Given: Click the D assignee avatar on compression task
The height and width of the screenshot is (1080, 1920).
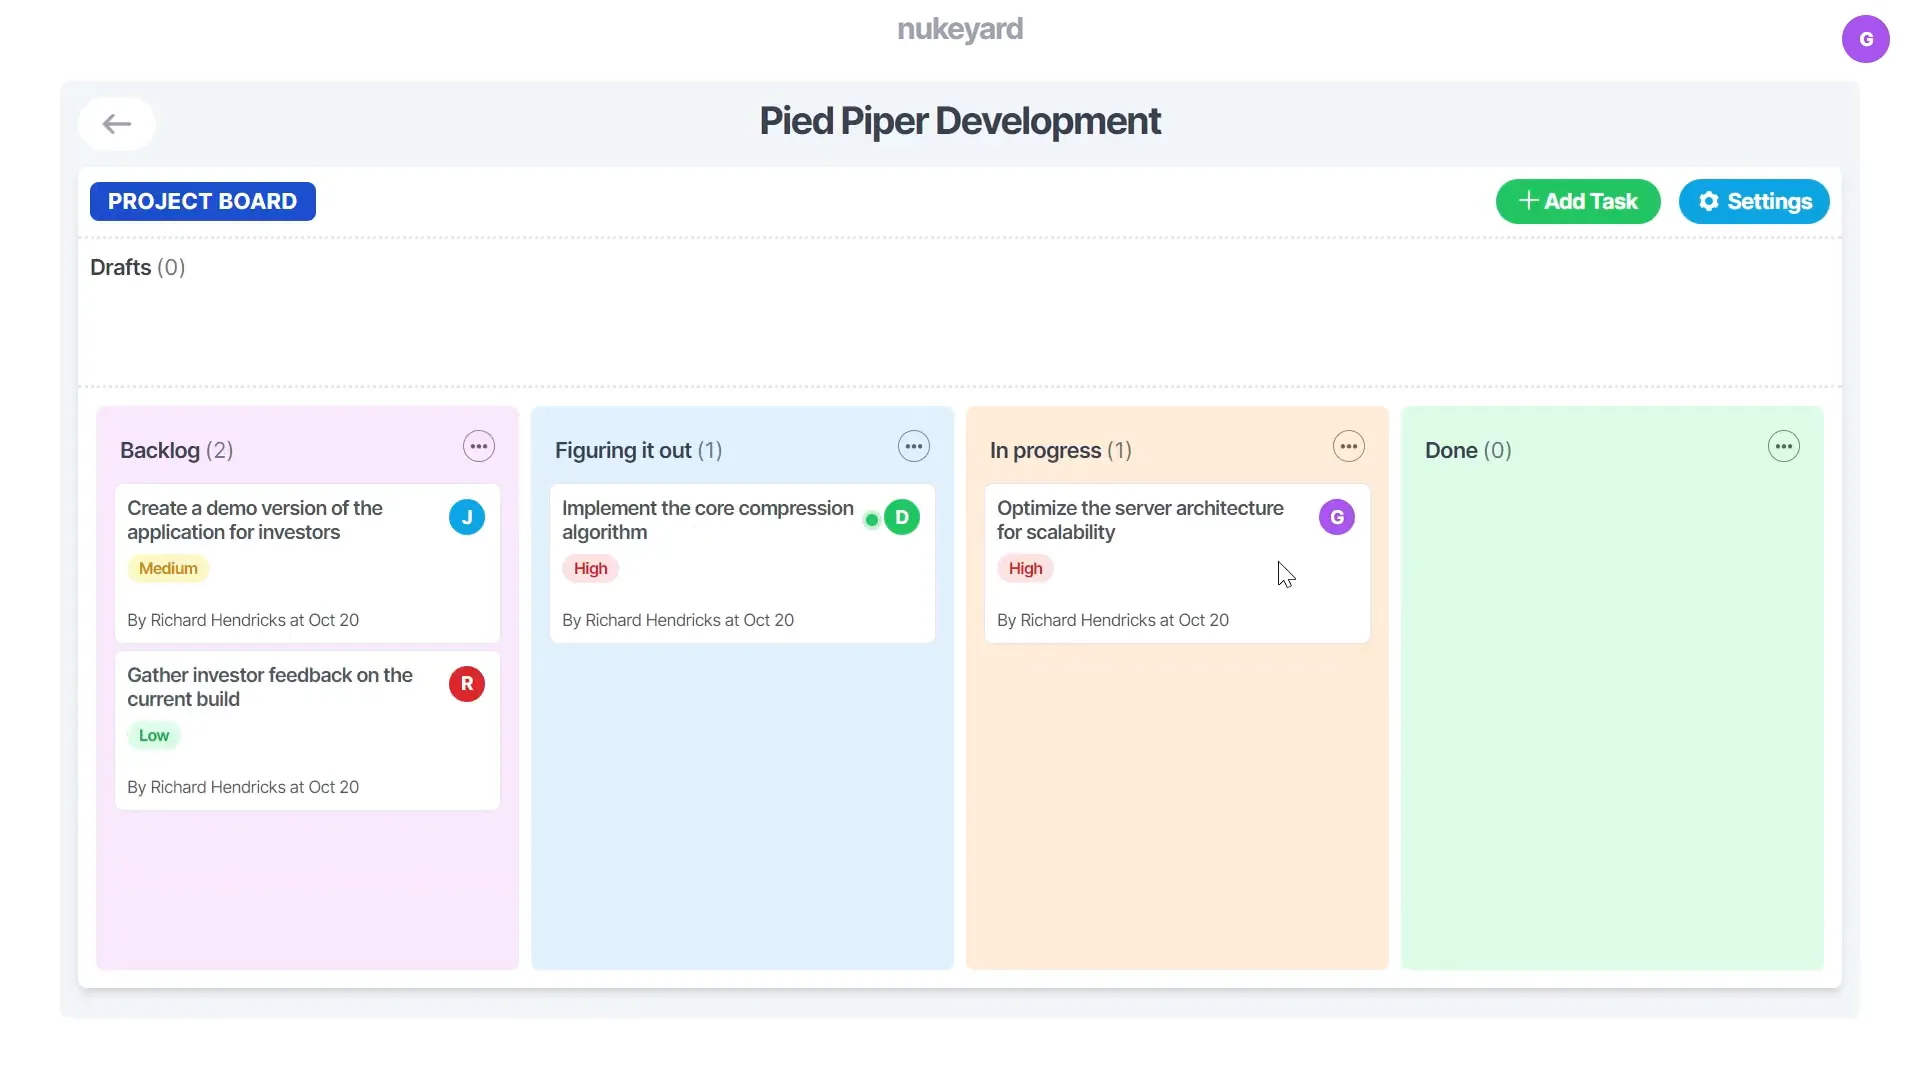Looking at the screenshot, I should pyautogui.click(x=902, y=517).
